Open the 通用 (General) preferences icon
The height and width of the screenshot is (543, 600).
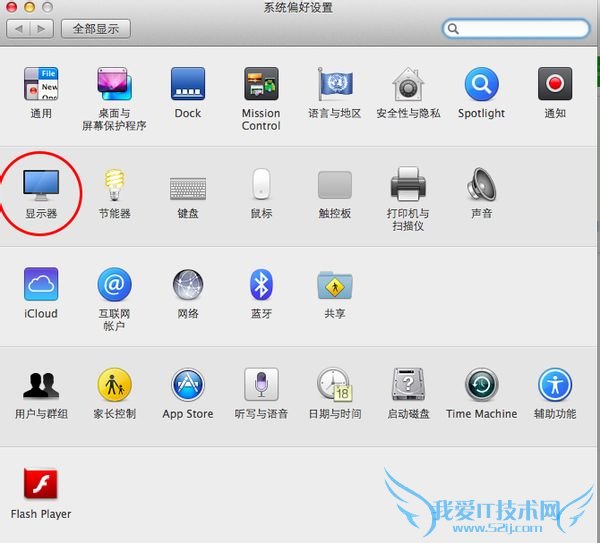pos(41,84)
